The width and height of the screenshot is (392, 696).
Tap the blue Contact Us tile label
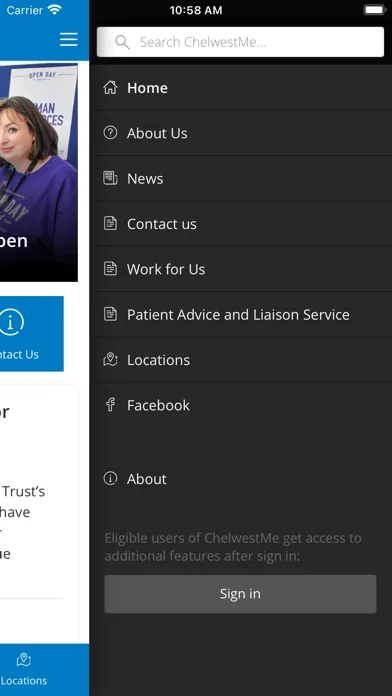tap(19, 354)
